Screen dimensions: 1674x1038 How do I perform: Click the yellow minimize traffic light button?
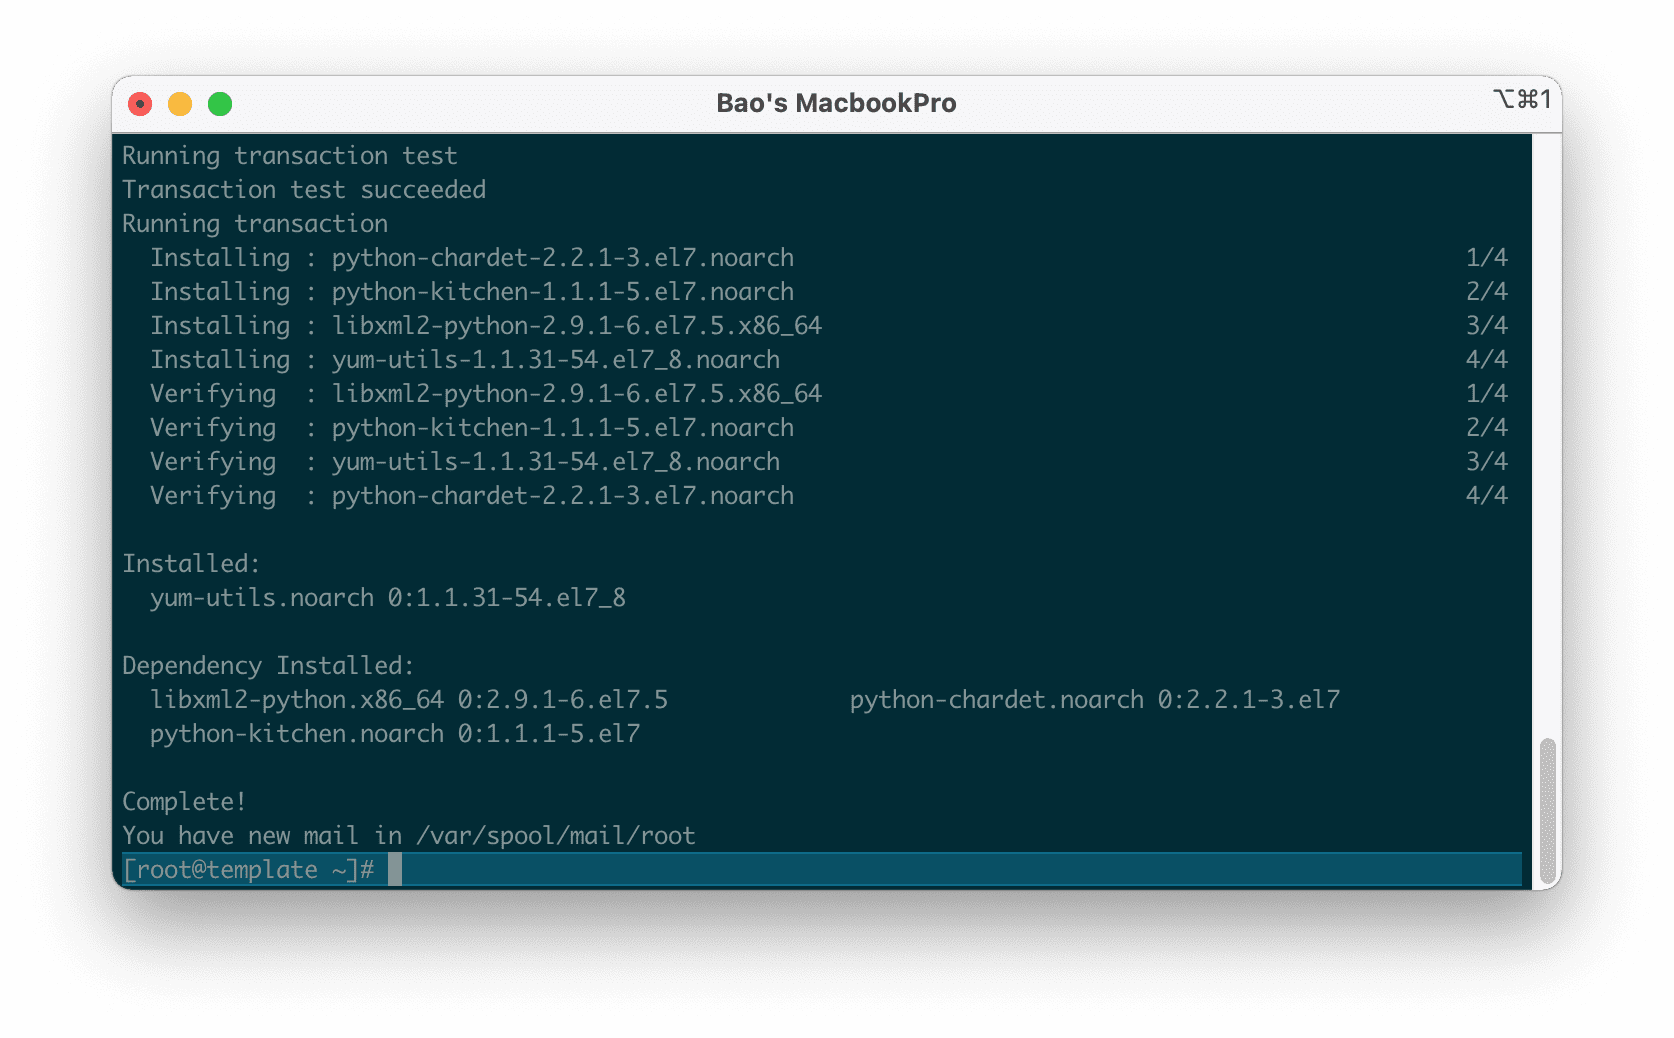(x=180, y=103)
